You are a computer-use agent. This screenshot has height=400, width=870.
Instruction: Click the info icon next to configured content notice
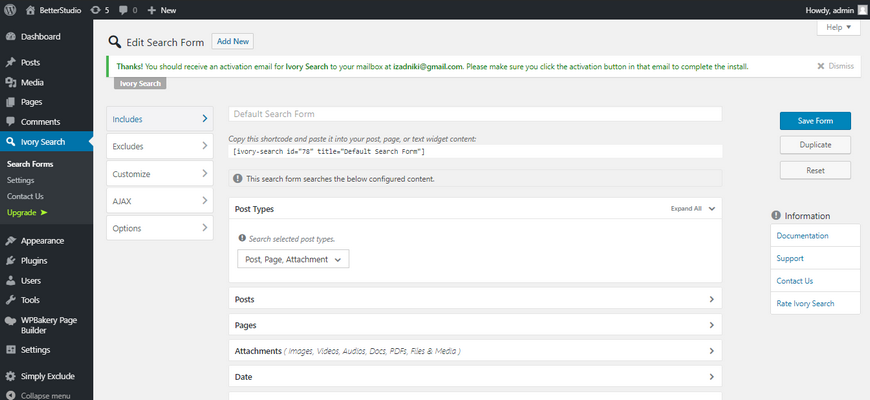pyautogui.click(x=237, y=179)
